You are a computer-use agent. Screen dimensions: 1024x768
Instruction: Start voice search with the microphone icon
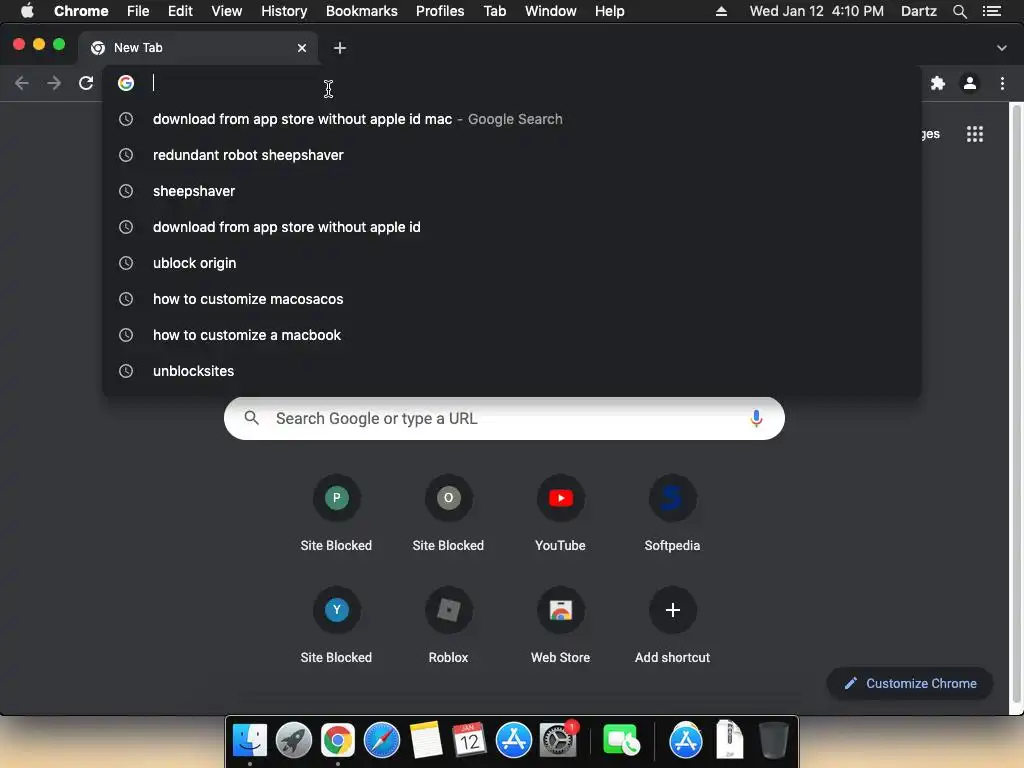click(x=756, y=419)
